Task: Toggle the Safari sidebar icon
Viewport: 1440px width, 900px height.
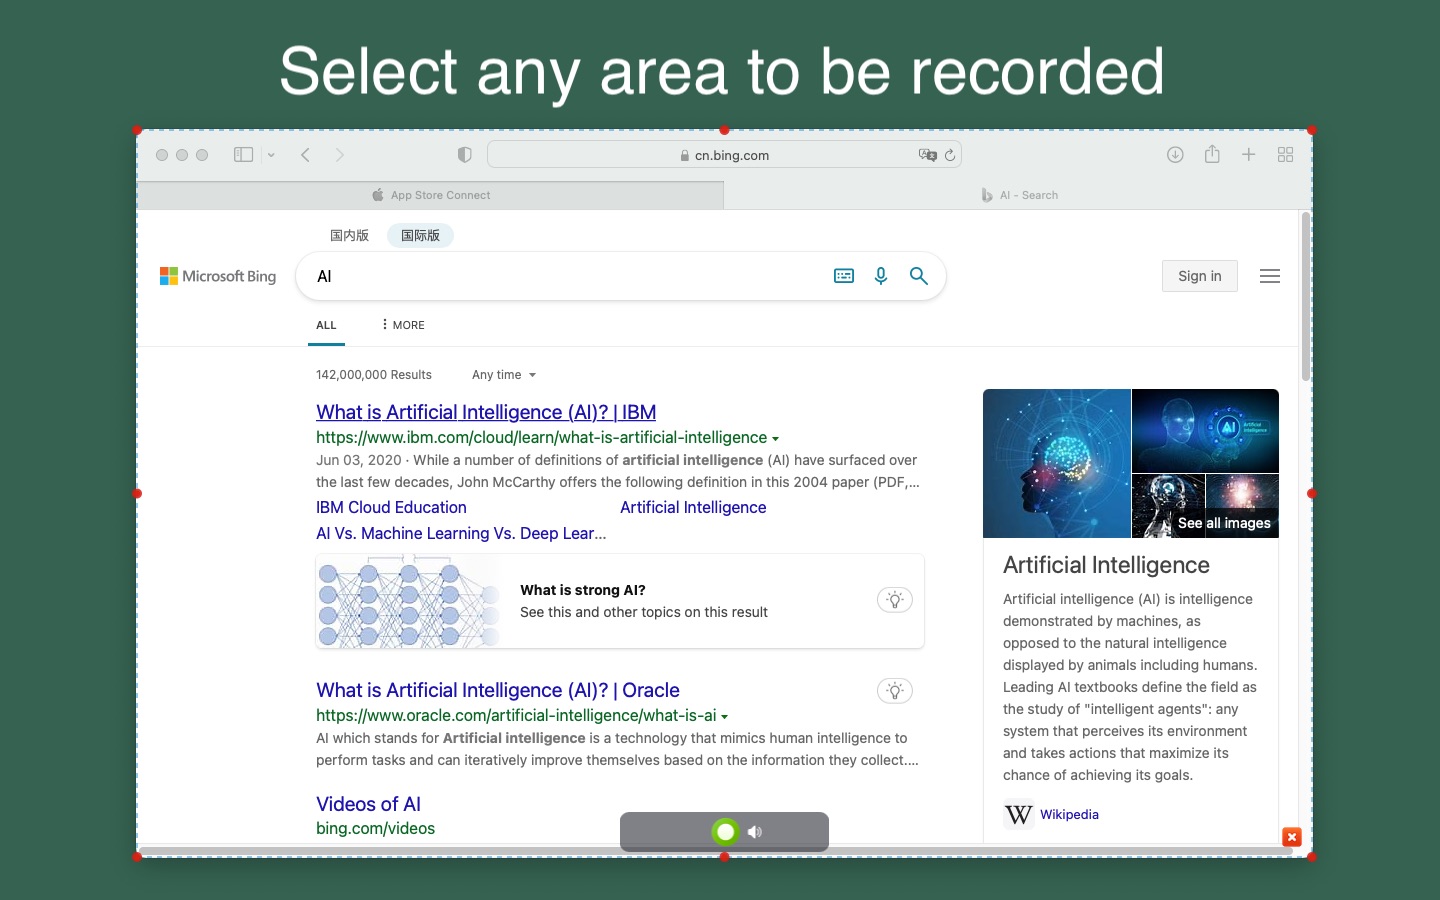Action: tap(243, 155)
